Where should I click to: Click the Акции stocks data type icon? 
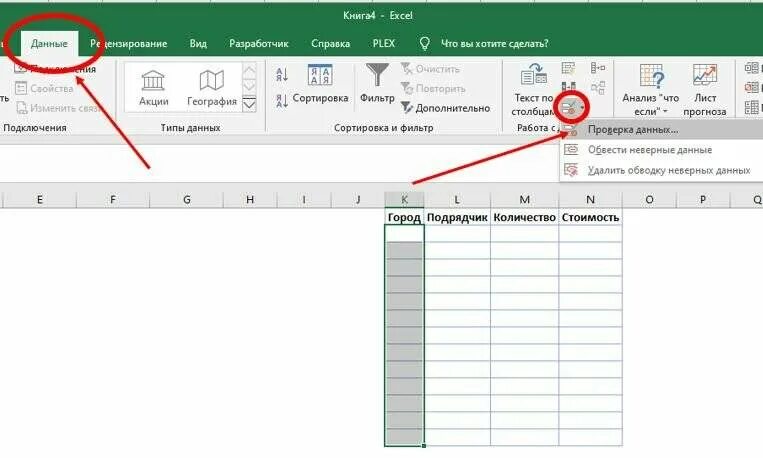pyautogui.click(x=153, y=80)
